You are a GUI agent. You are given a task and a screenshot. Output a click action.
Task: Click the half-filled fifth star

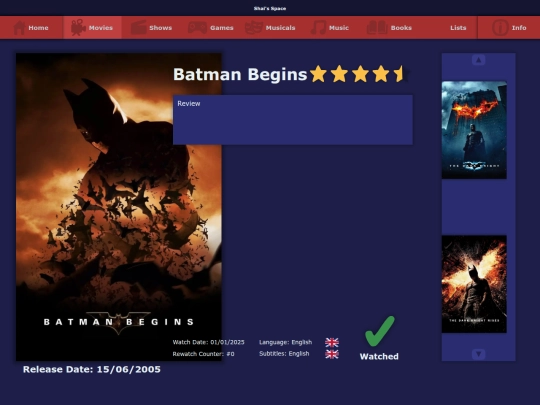click(x=401, y=74)
